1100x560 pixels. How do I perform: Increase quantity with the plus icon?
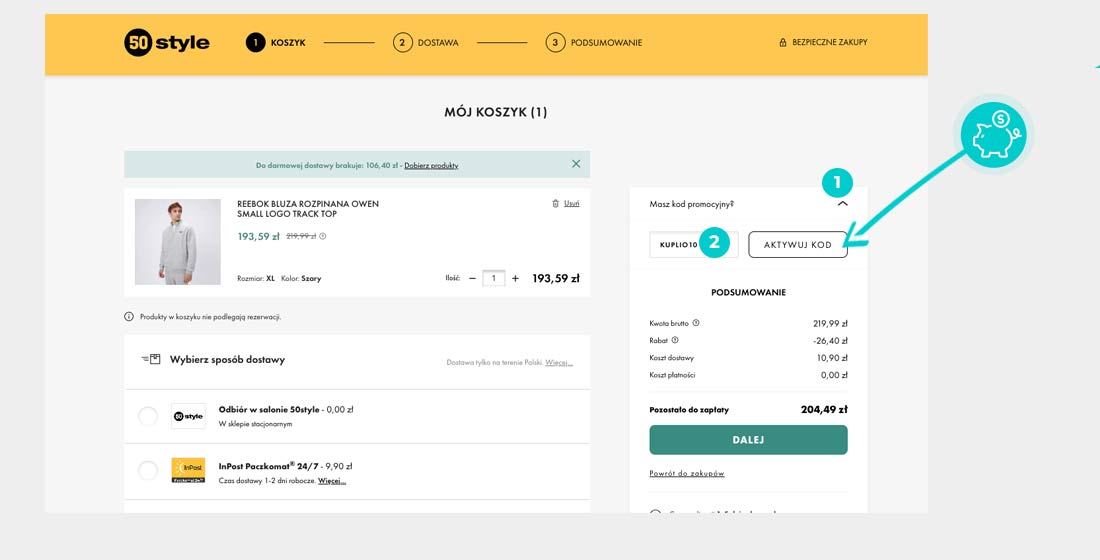coord(515,279)
